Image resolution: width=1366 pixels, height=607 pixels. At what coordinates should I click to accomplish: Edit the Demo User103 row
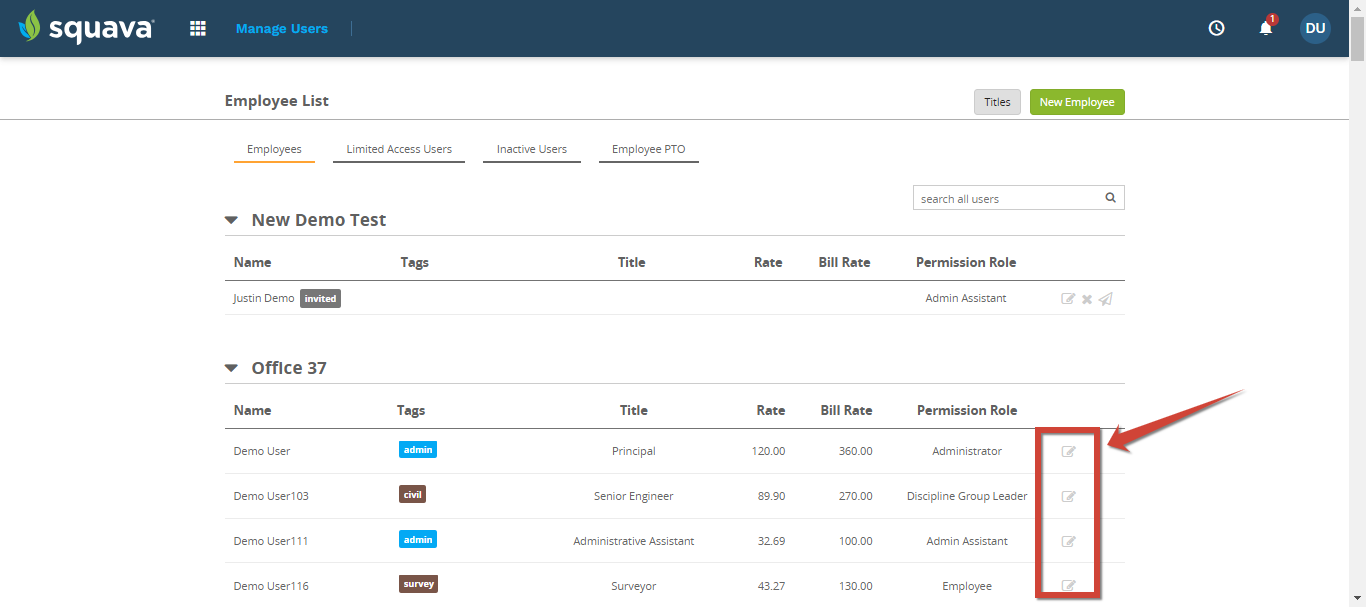pyautogui.click(x=1068, y=497)
